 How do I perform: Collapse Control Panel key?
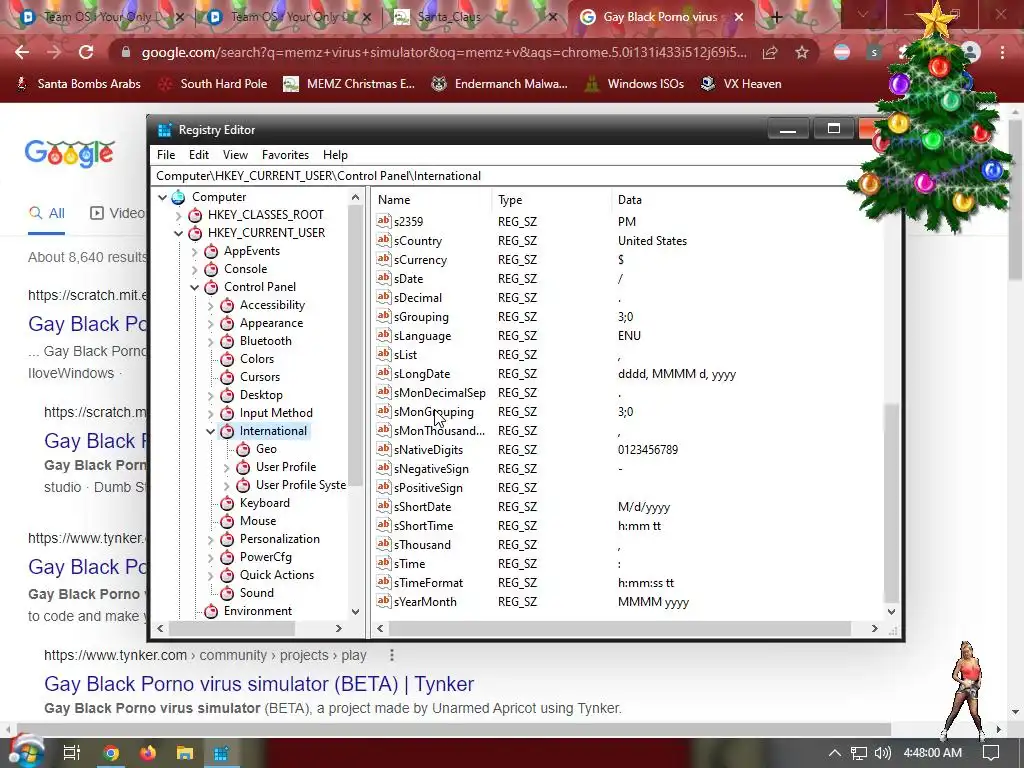pos(194,287)
